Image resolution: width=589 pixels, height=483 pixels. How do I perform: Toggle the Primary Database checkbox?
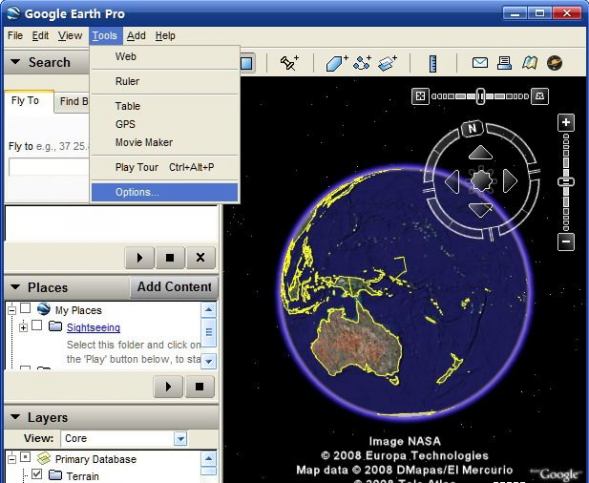pos(25,457)
